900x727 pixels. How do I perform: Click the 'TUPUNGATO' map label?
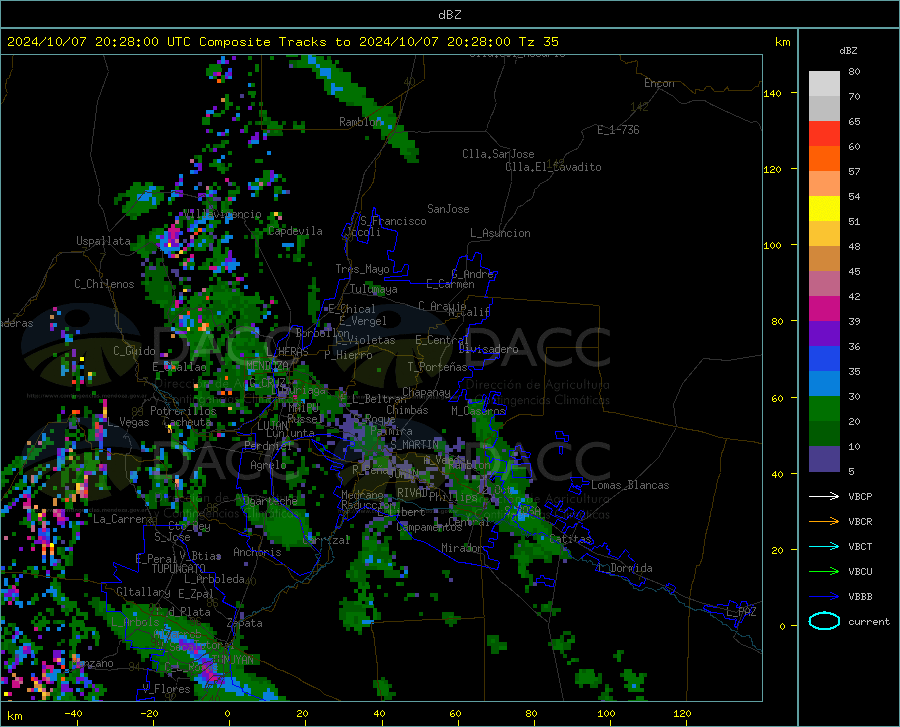[x=179, y=569]
